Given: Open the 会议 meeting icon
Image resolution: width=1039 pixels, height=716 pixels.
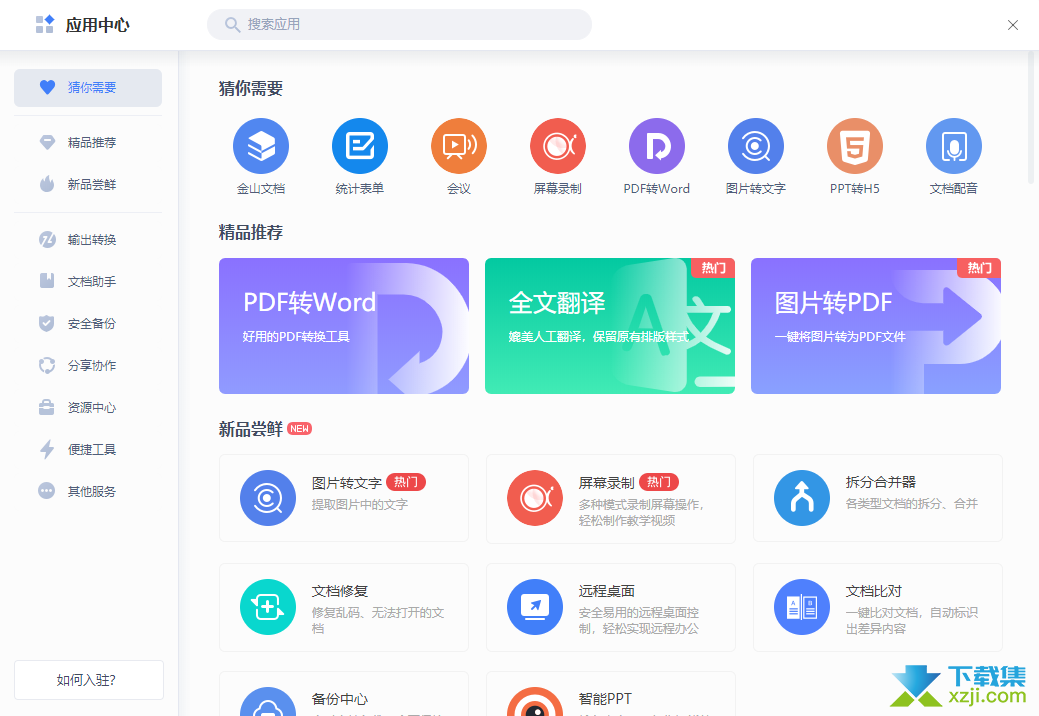Looking at the screenshot, I should (x=459, y=146).
